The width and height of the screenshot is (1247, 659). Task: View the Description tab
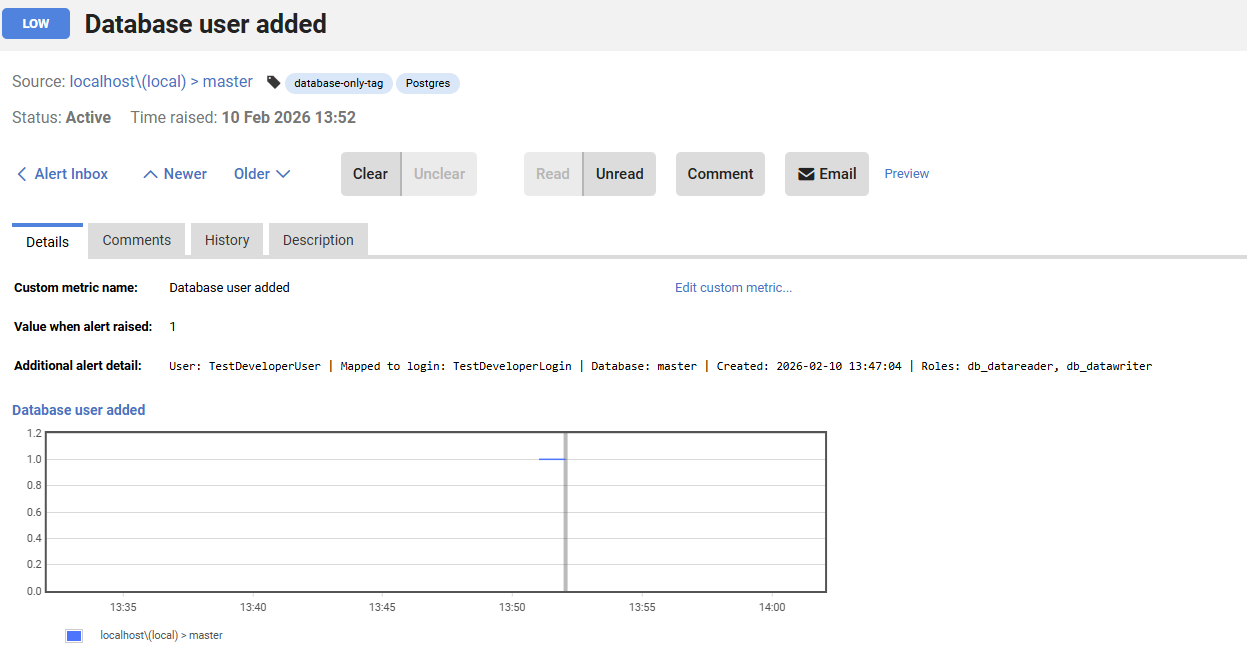317,240
